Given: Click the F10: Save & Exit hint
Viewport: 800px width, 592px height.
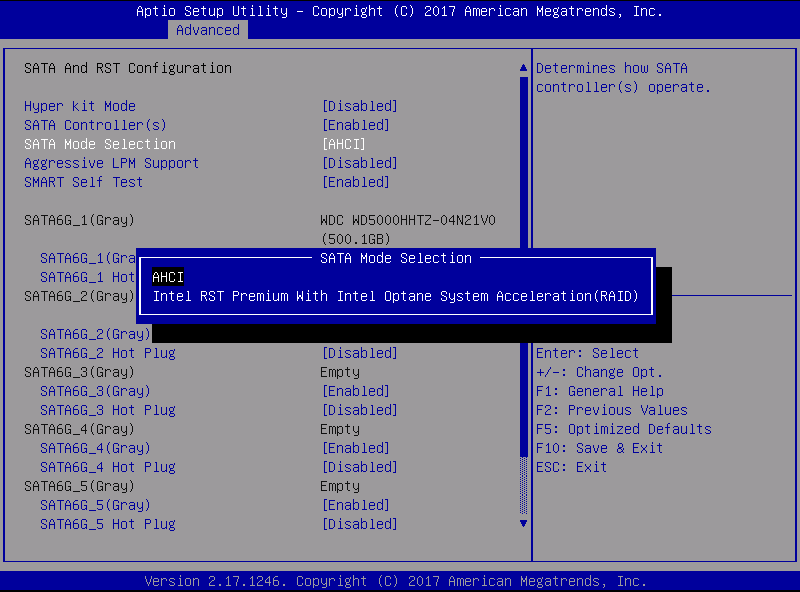Looking at the screenshot, I should (599, 448).
